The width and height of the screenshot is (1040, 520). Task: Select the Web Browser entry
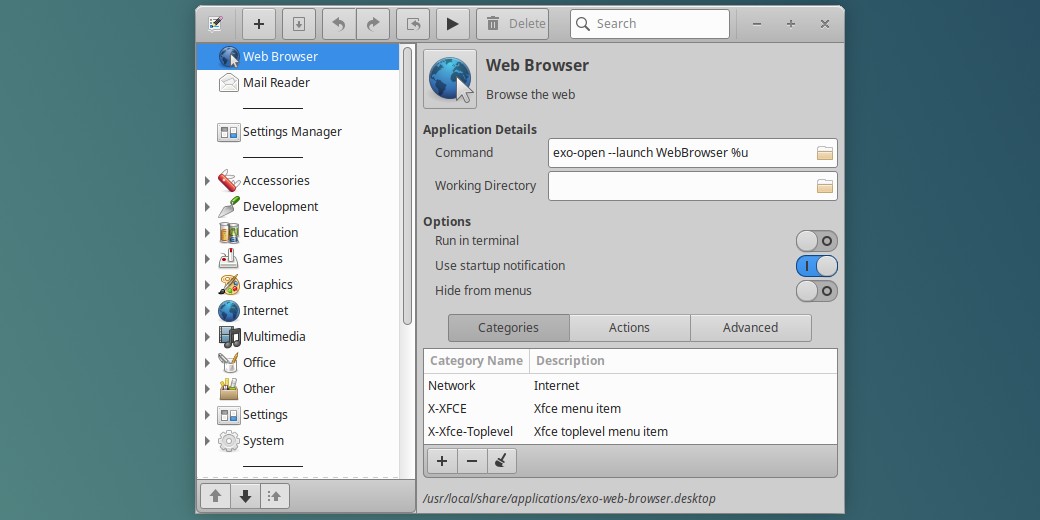(298, 56)
